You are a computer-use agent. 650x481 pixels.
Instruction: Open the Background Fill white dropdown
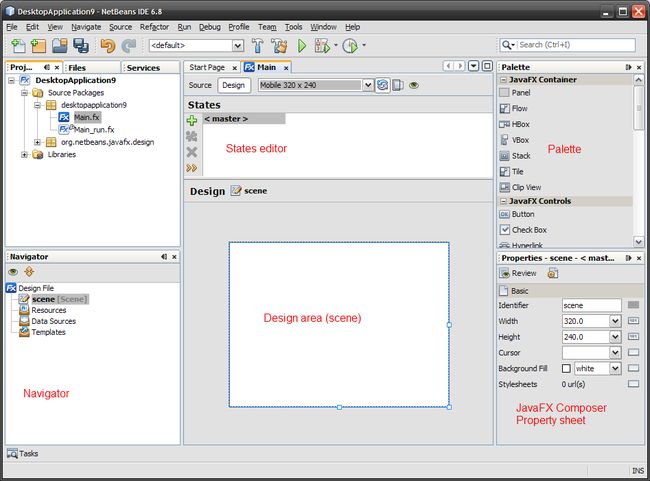pyautogui.click(x=615, y=368)
